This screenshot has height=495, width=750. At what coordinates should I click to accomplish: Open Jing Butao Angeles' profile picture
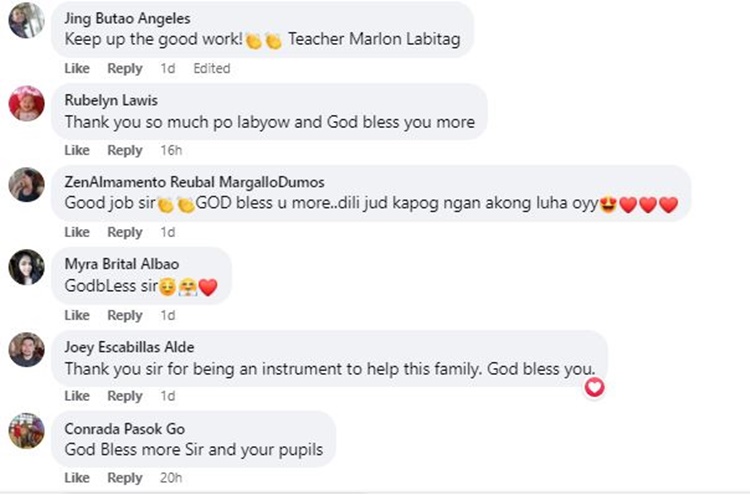[26, 21]
